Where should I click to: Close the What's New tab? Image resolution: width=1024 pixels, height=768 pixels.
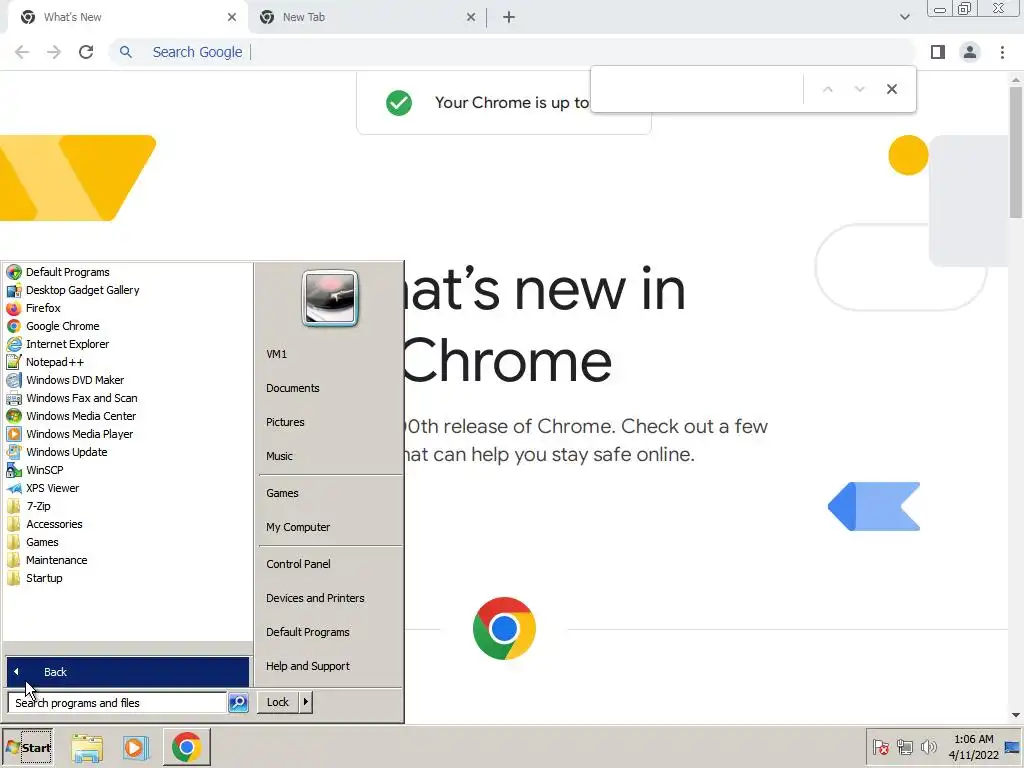(232, 17)
